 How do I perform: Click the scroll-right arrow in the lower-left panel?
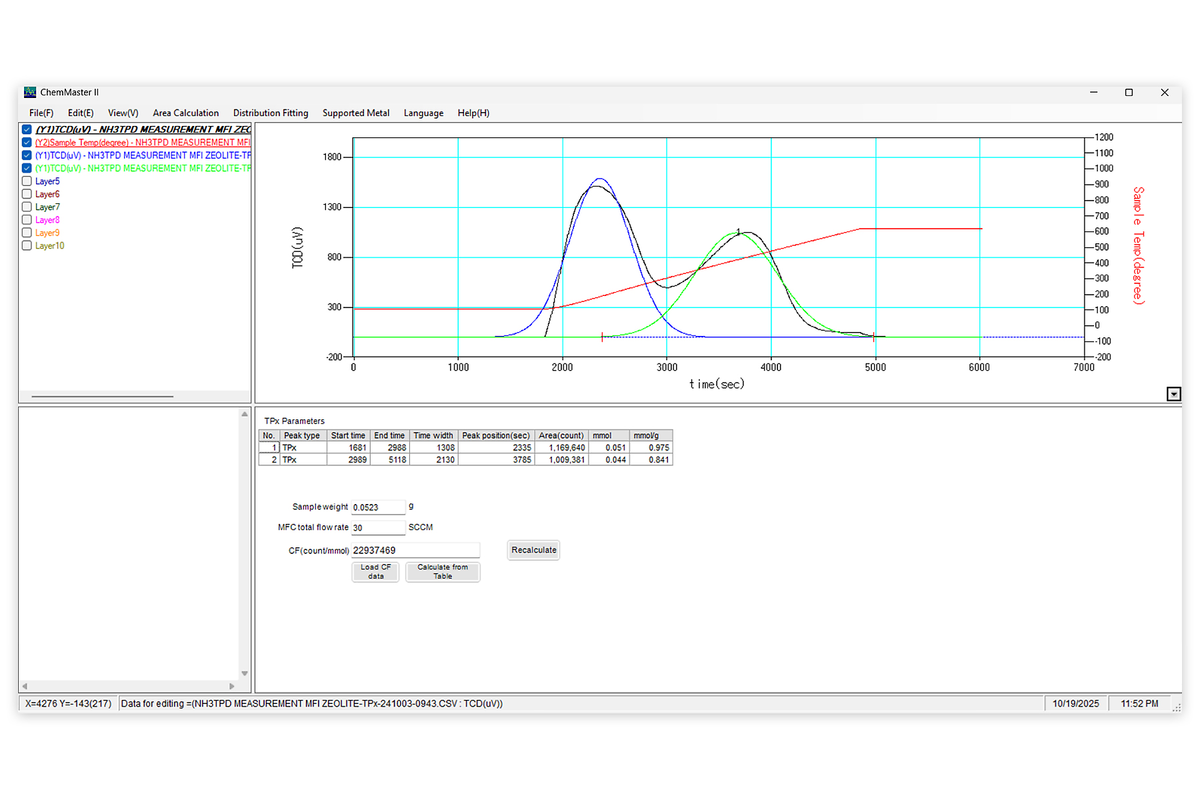234,686
